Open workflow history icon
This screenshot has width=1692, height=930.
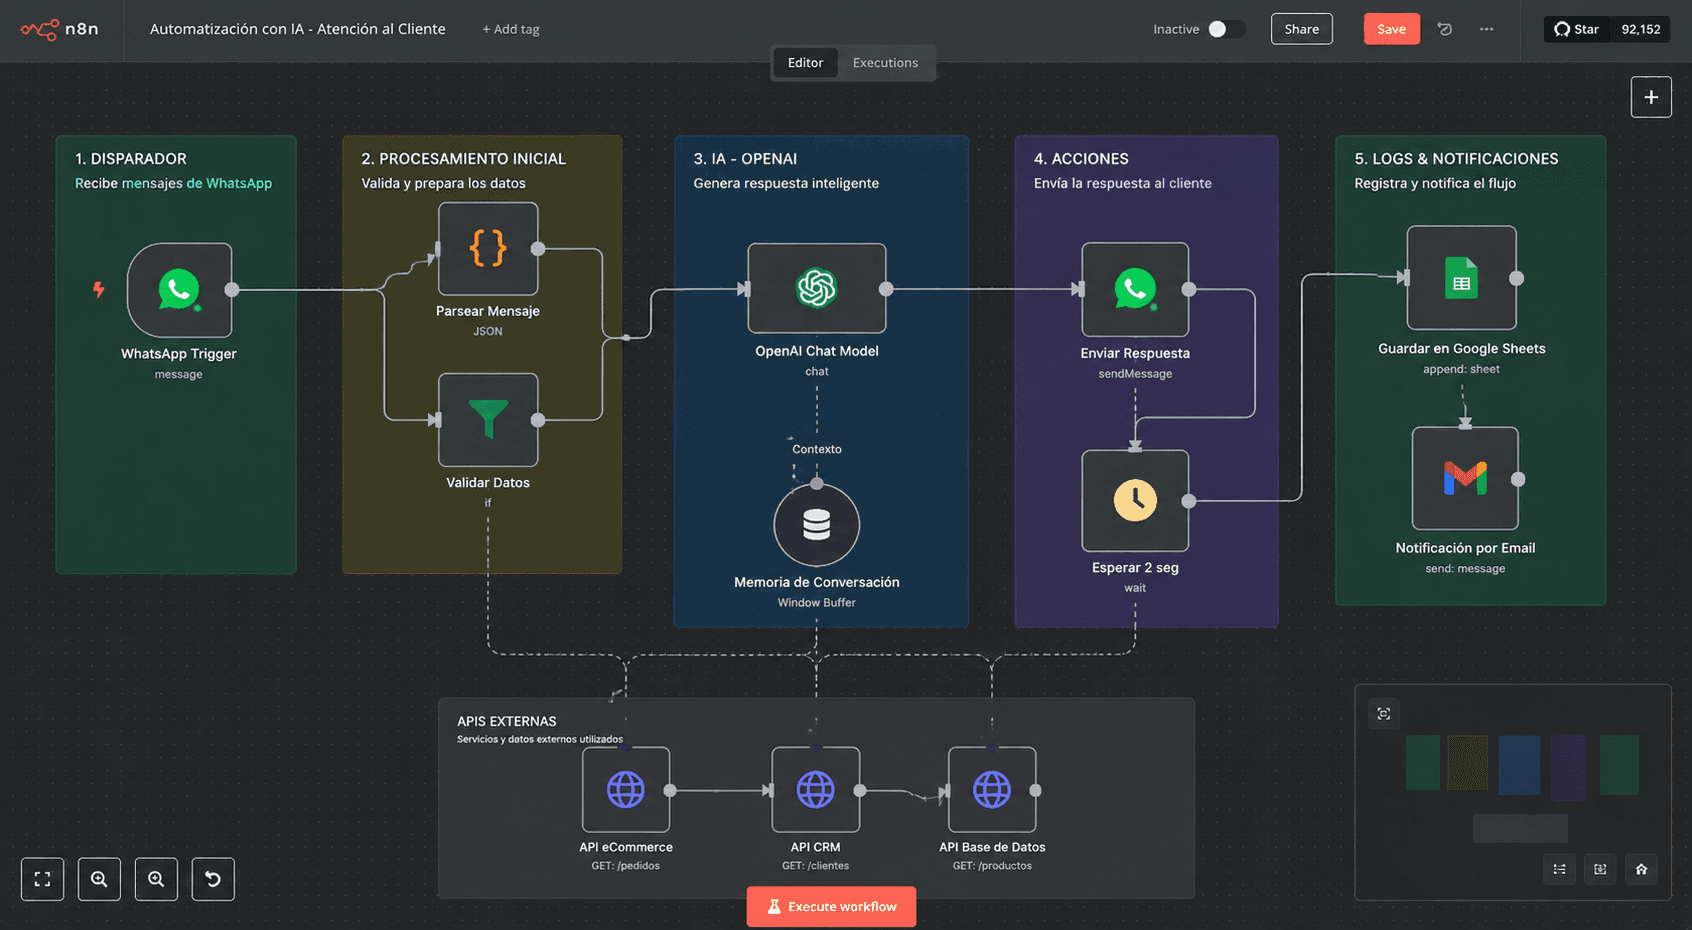pos(1445,29)
